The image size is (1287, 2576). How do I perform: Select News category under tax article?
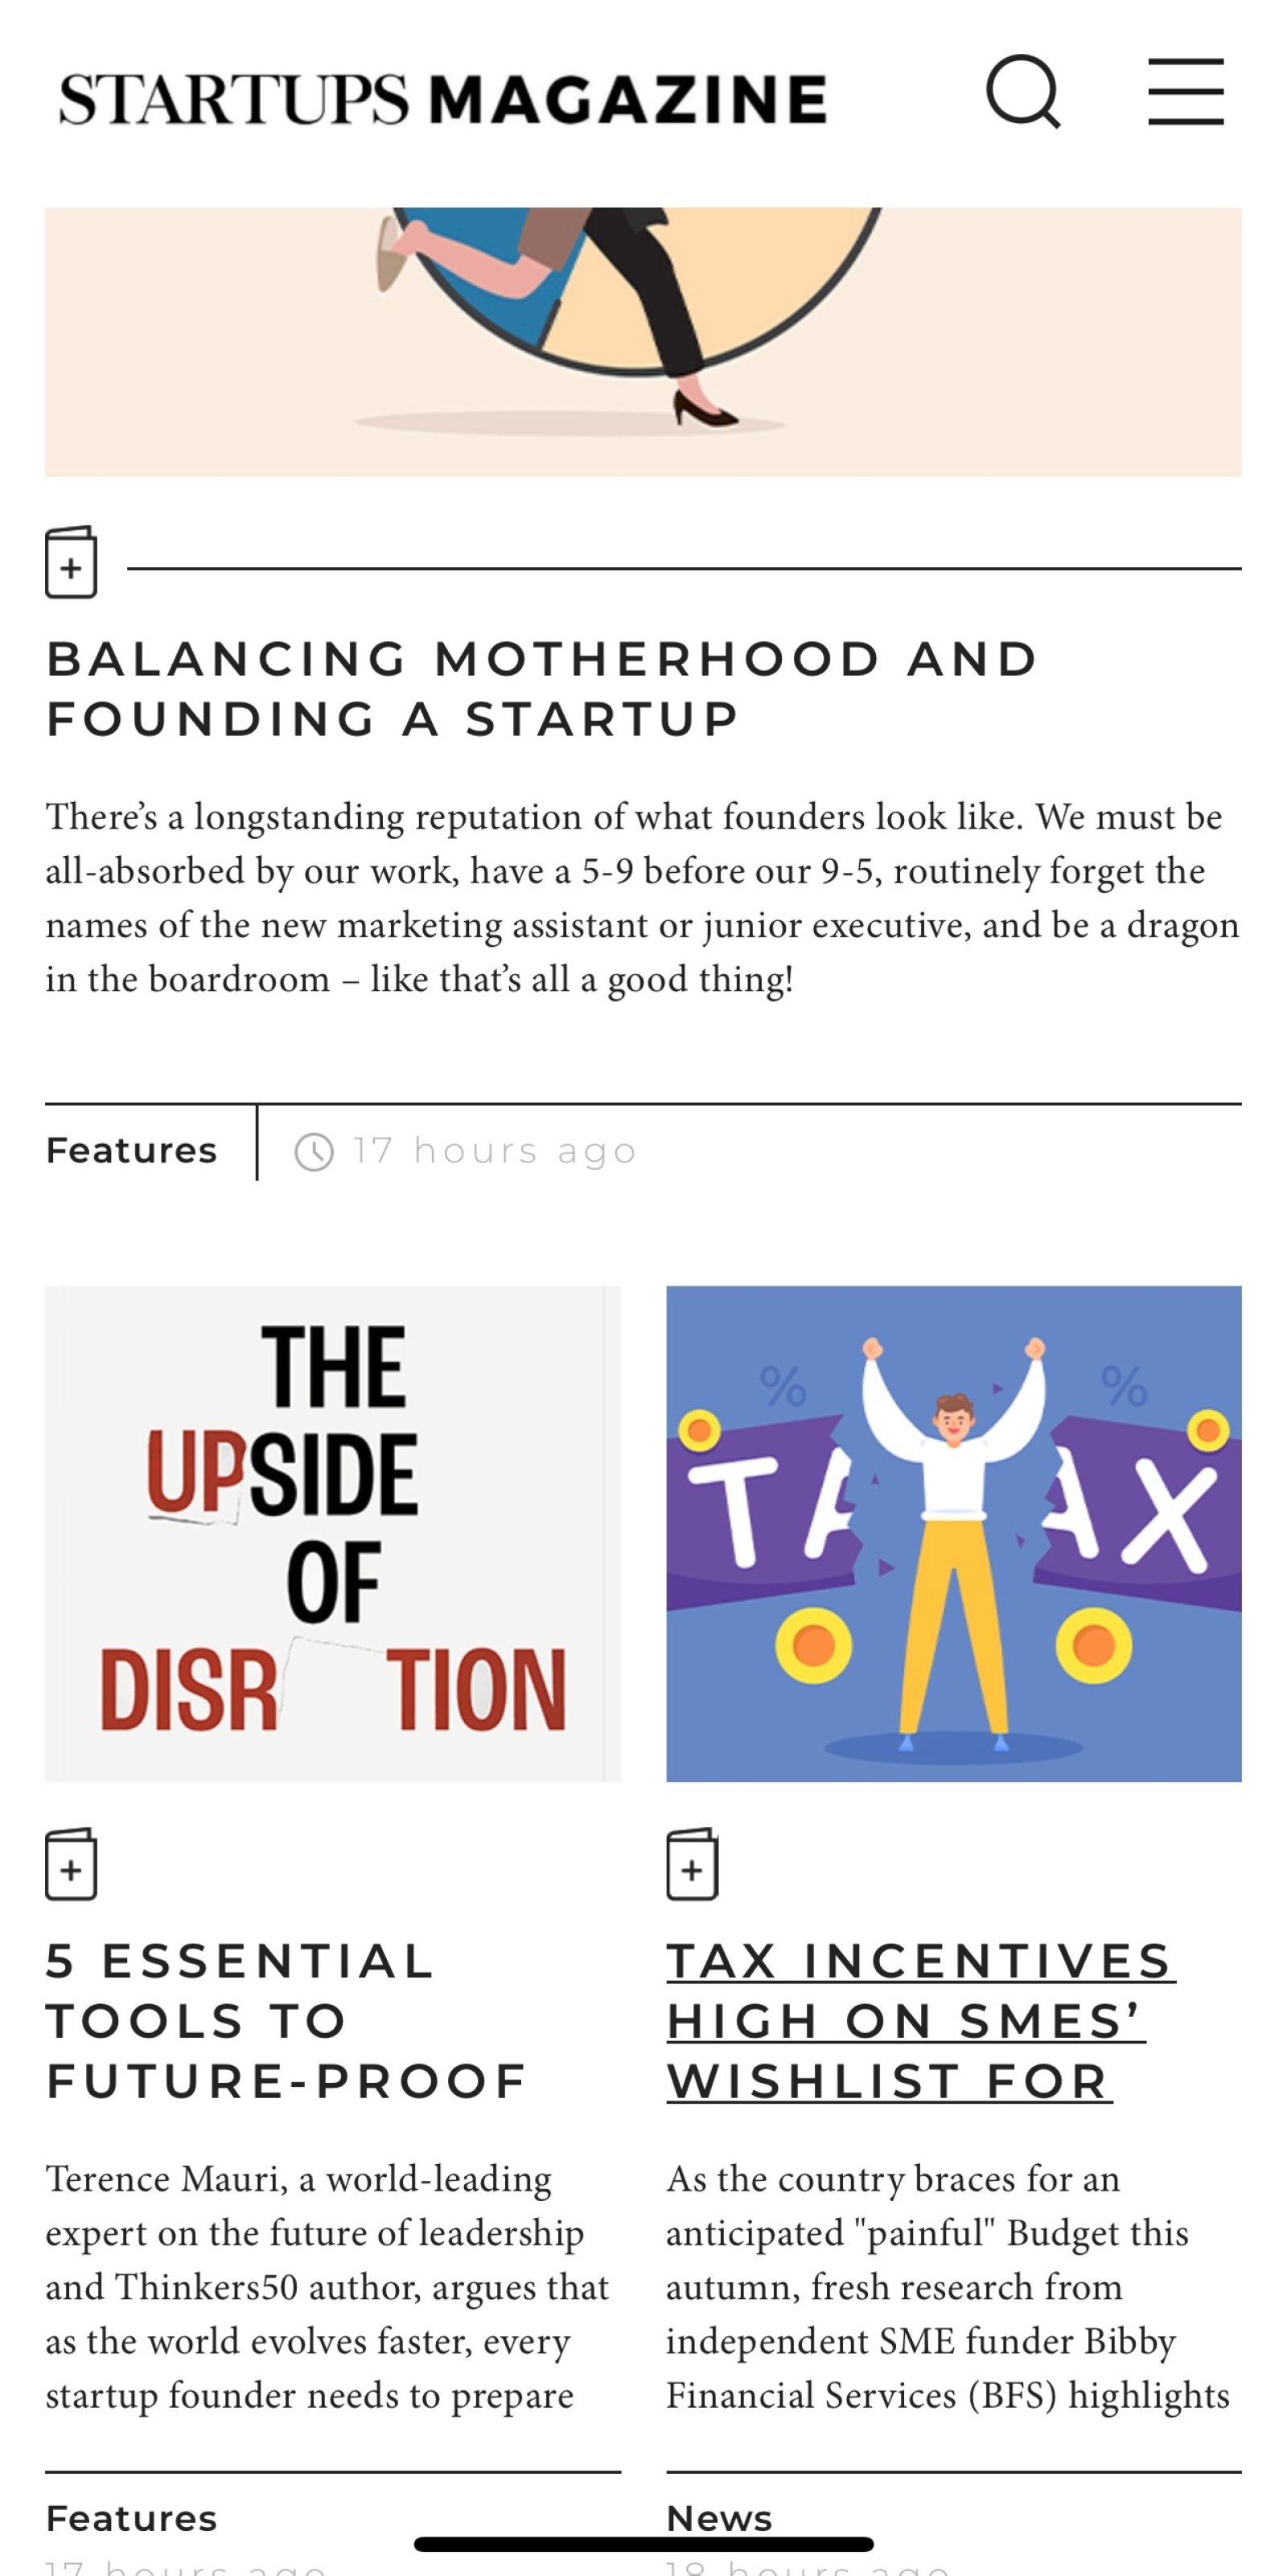coord(720,2518)
